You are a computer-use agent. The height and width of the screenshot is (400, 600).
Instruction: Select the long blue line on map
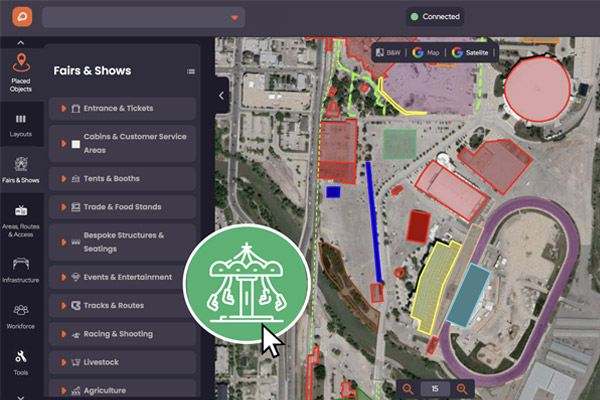[374, 222]
